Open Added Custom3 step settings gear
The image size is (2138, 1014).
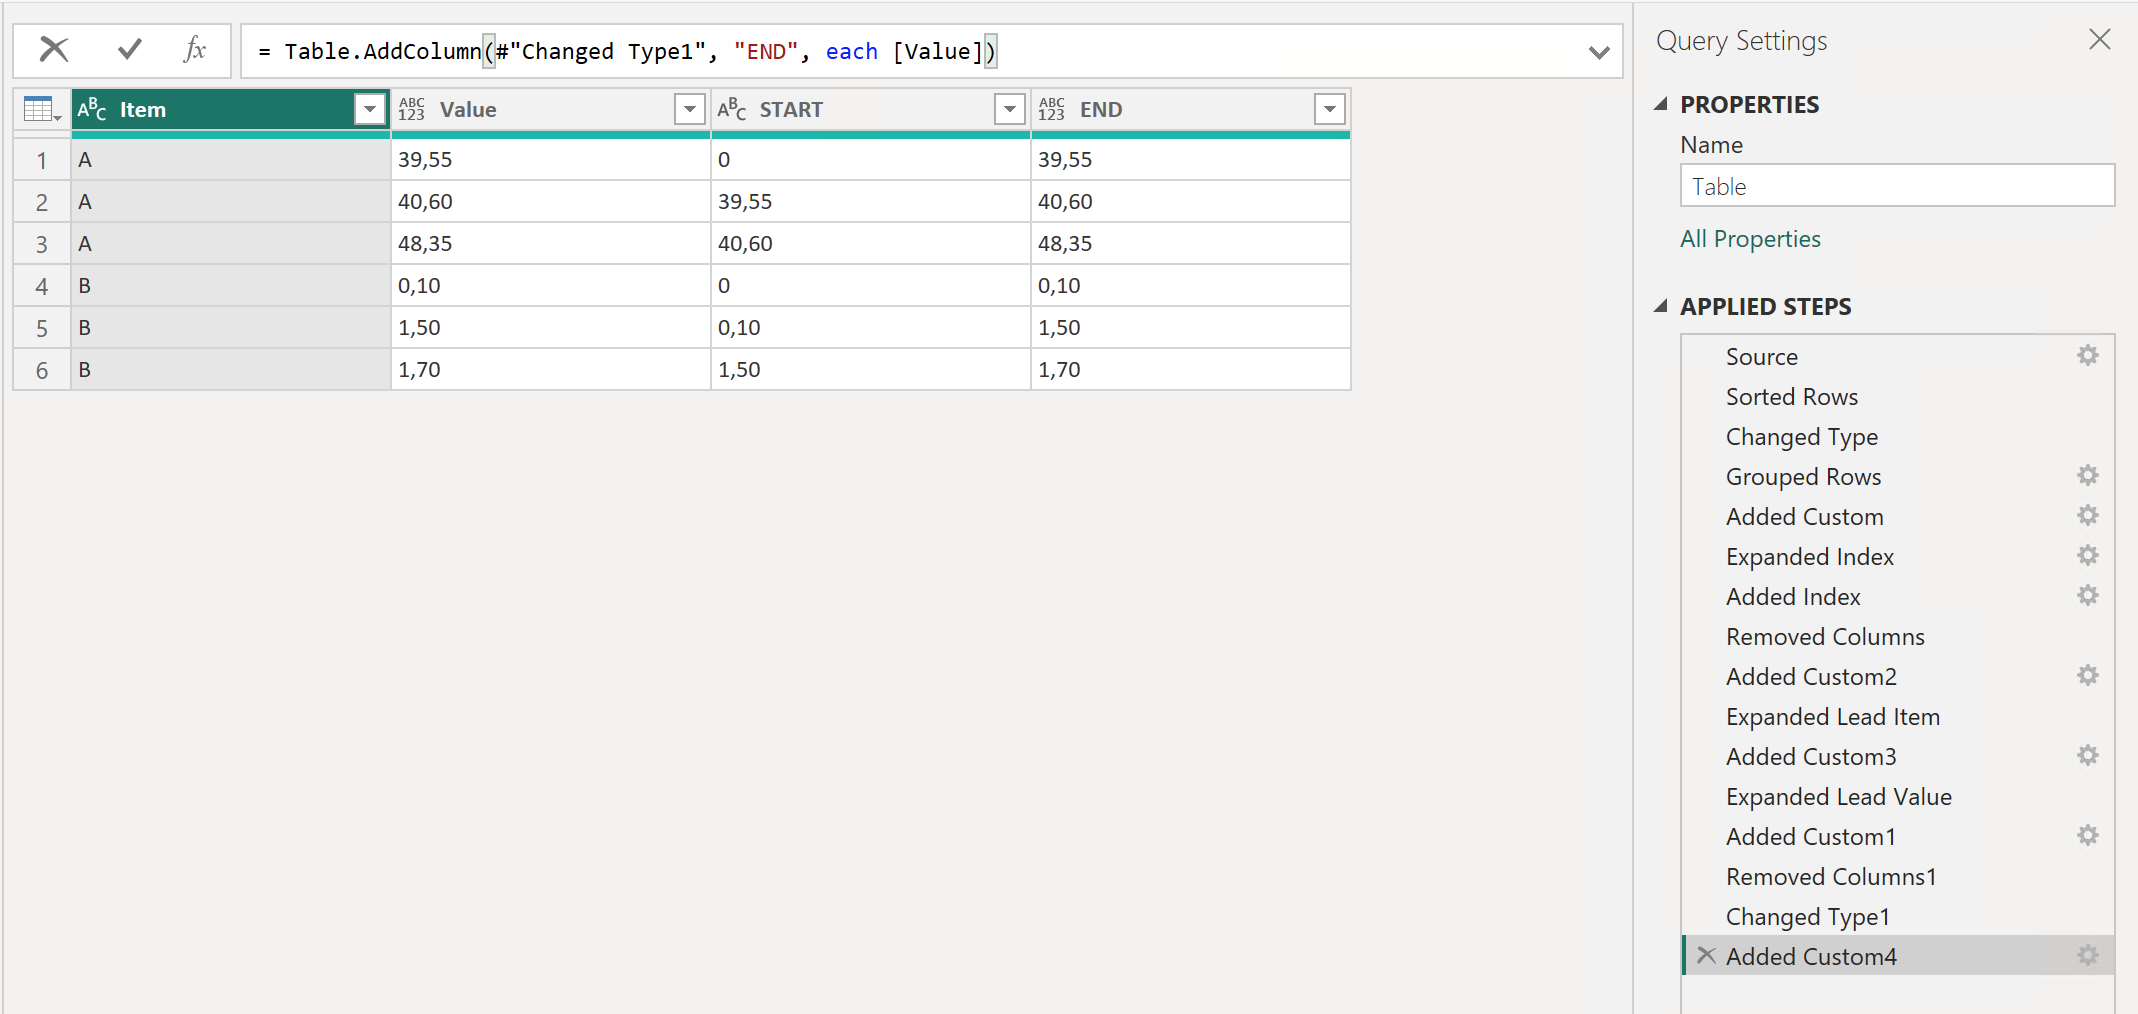2088,755
